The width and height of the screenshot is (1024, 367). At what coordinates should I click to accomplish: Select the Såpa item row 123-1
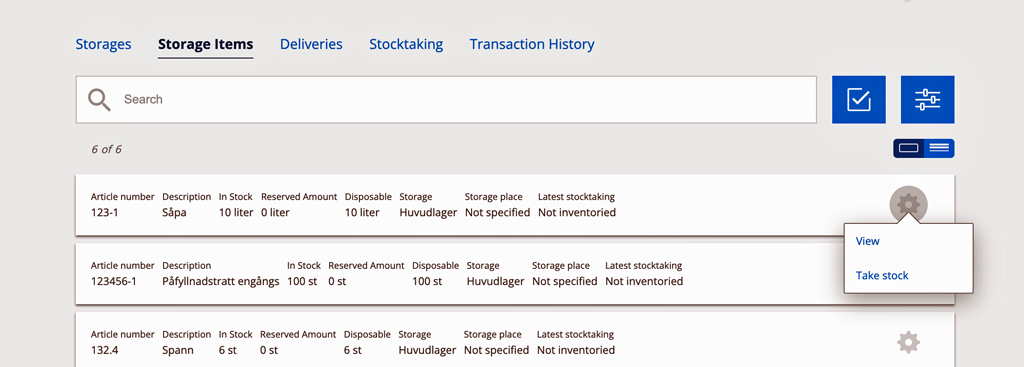point(515,205)
